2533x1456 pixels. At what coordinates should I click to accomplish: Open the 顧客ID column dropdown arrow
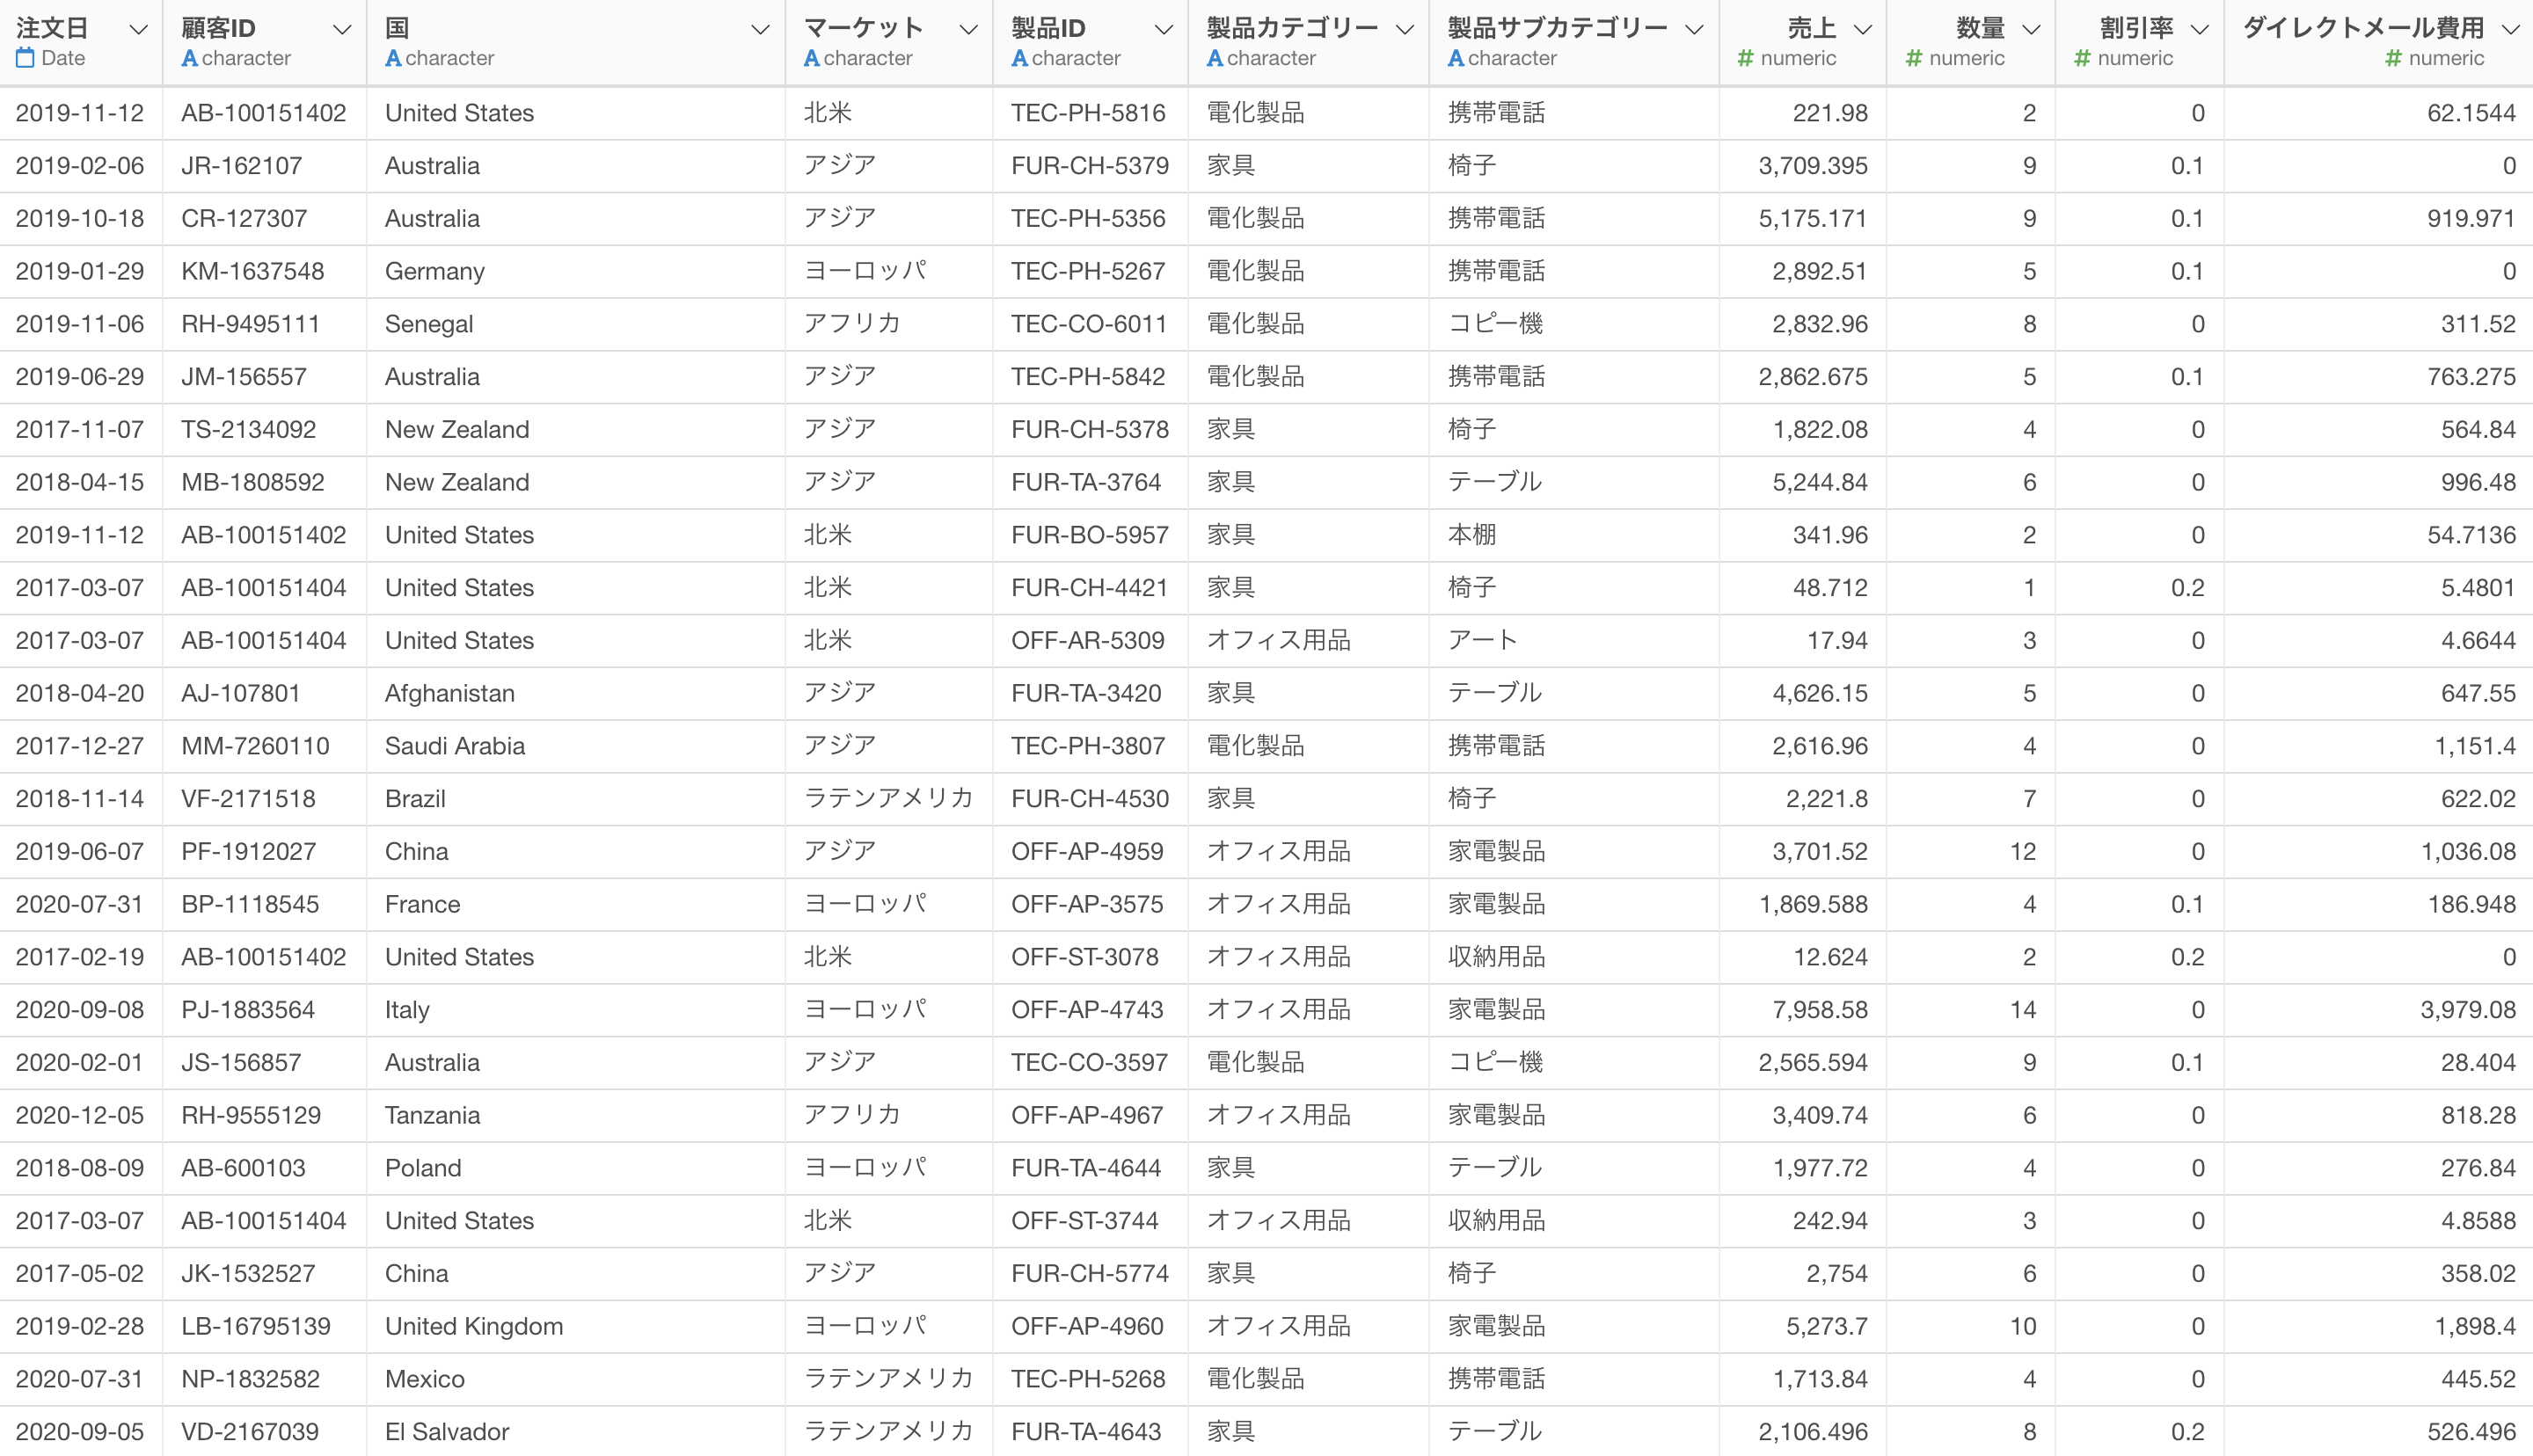[342, 30]
